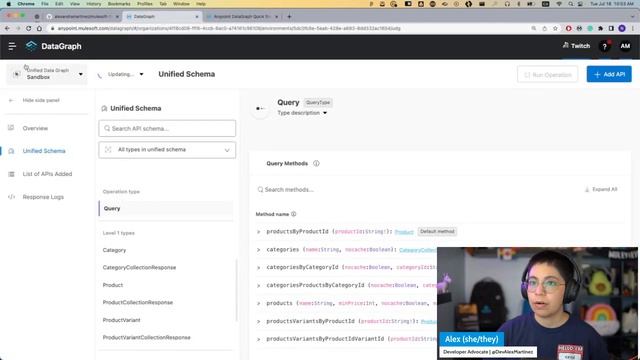Image resolution: width=640 pixels, height=360 pixels.
Task: Click the Overview sidebar icon
Action: 11,128
